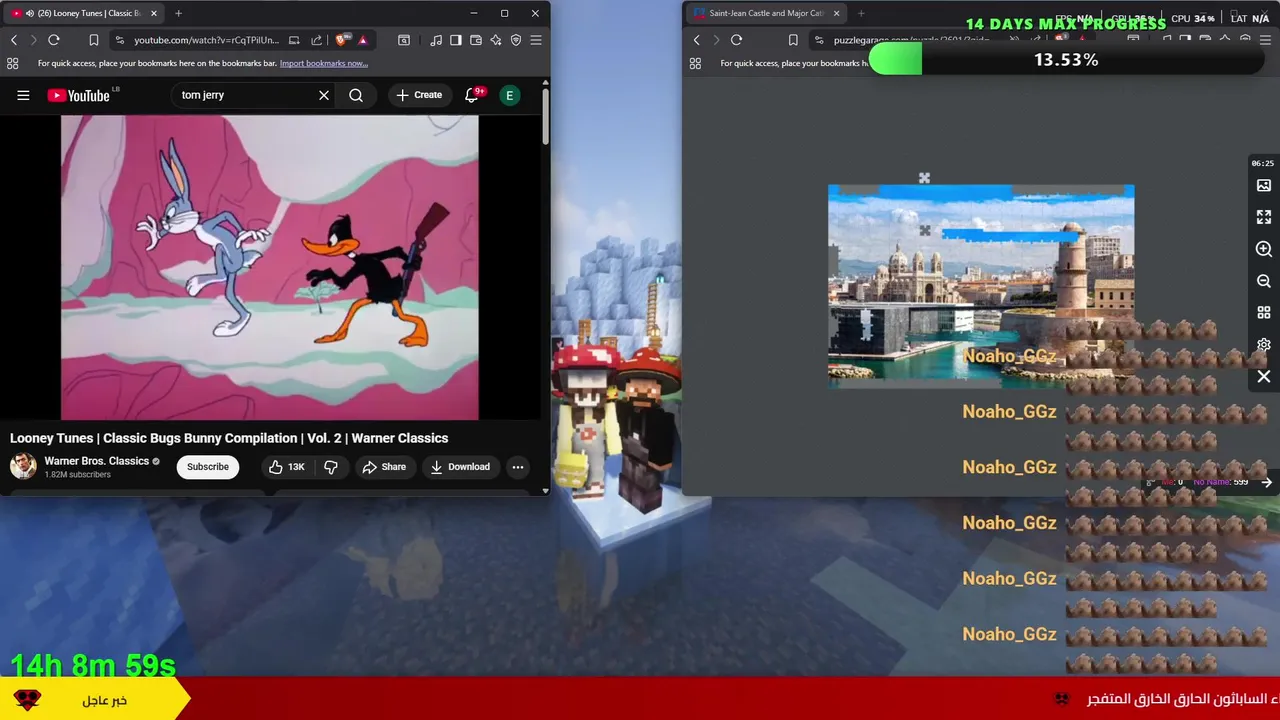The image size is (1280, 720).
Task: Open YouTube notifications bell
Action: click(x=472, y=95)
